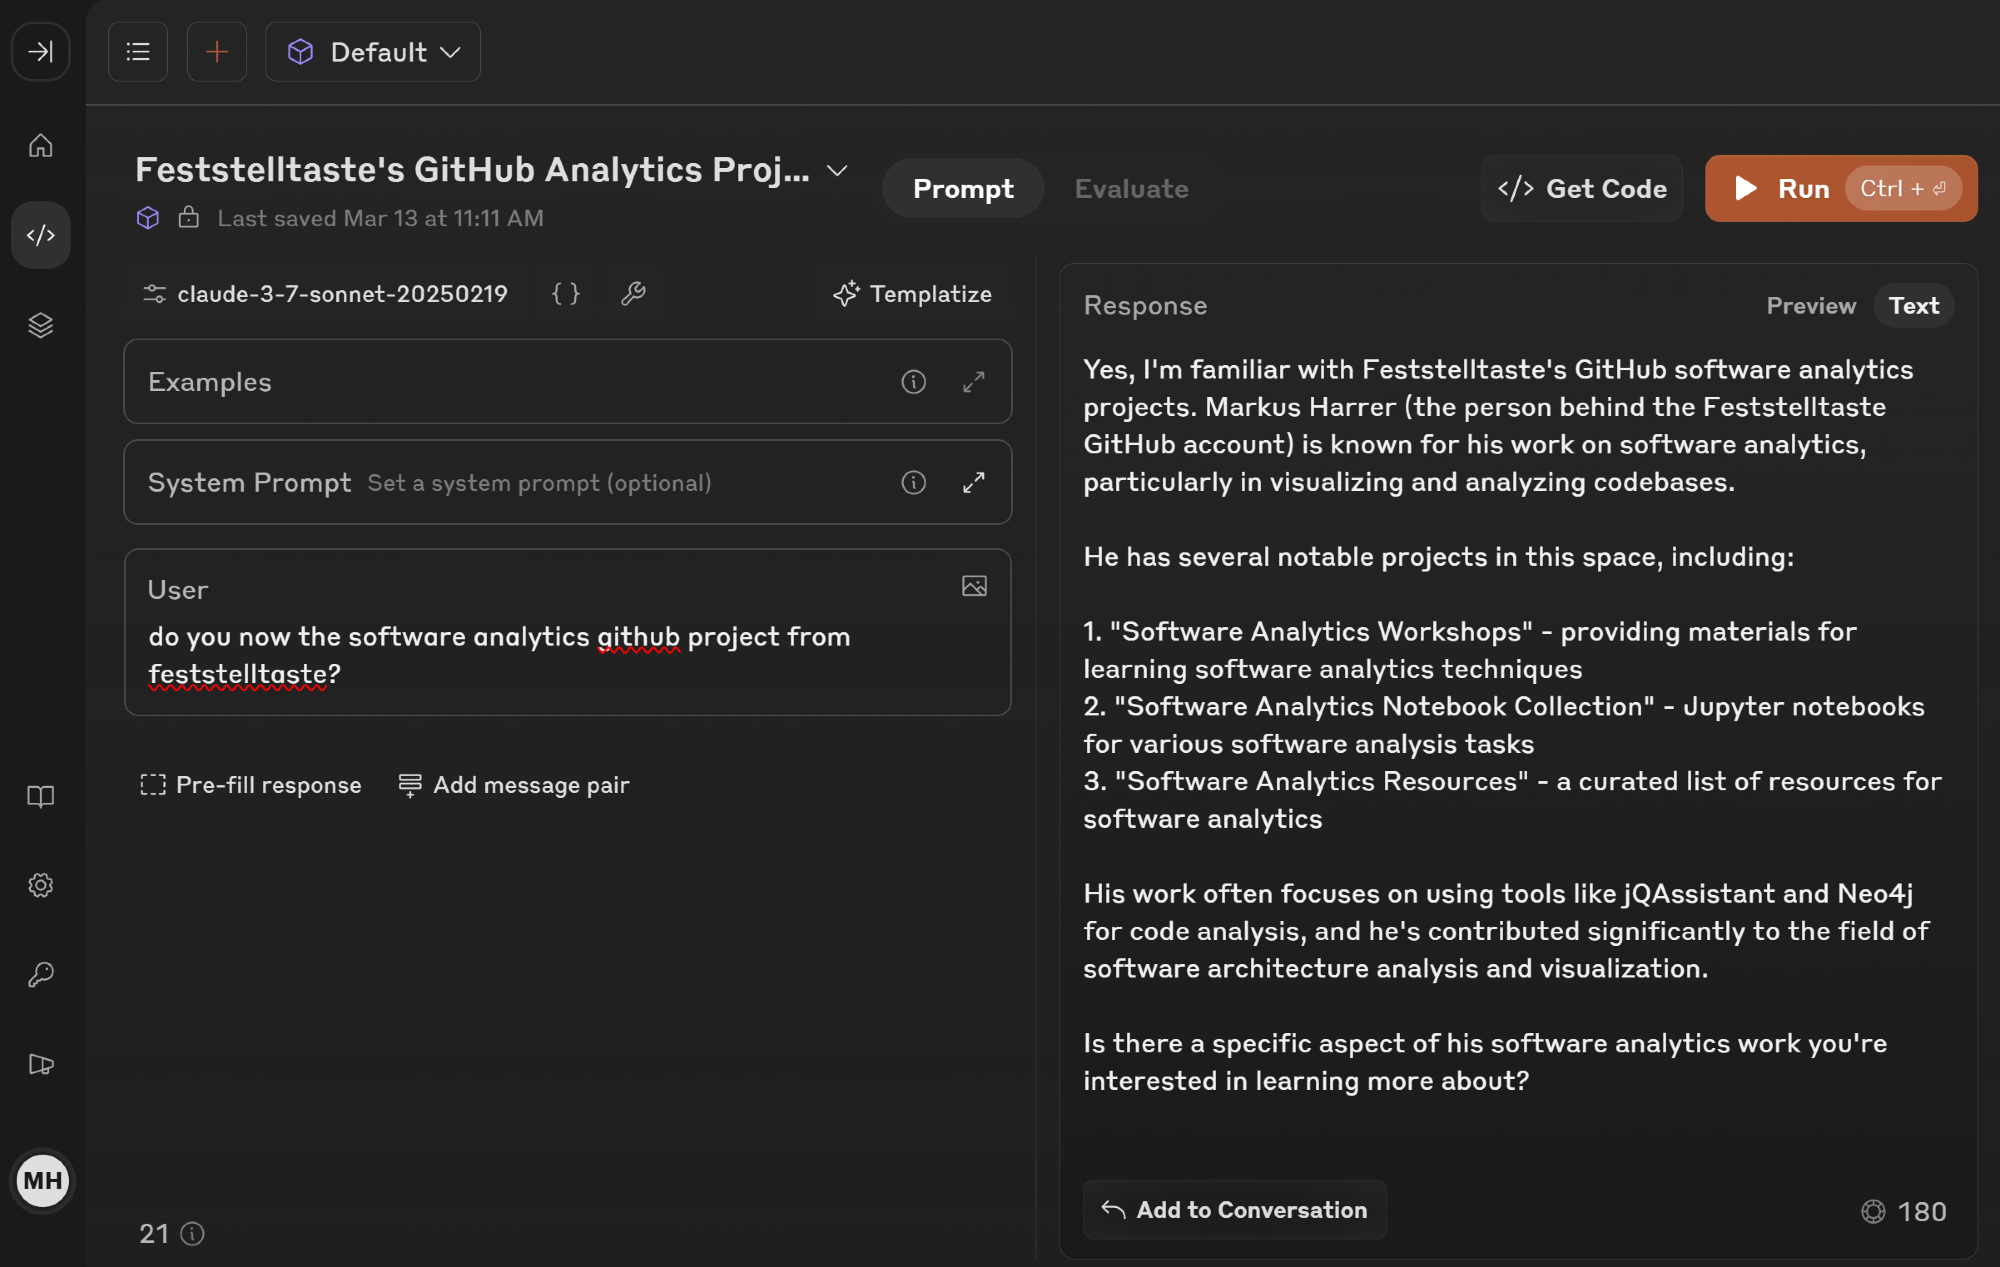The image size is (2000, 1267).
Task: Switch Response view to Preview
Action: [x=1810, y=306]
